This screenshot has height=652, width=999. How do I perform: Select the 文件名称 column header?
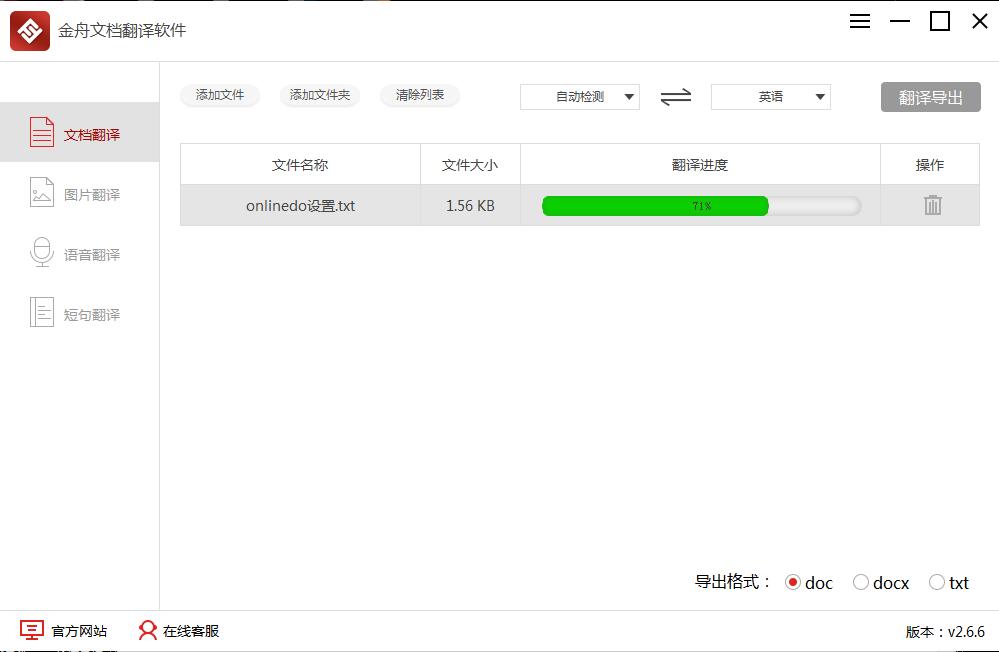(300, 164)
